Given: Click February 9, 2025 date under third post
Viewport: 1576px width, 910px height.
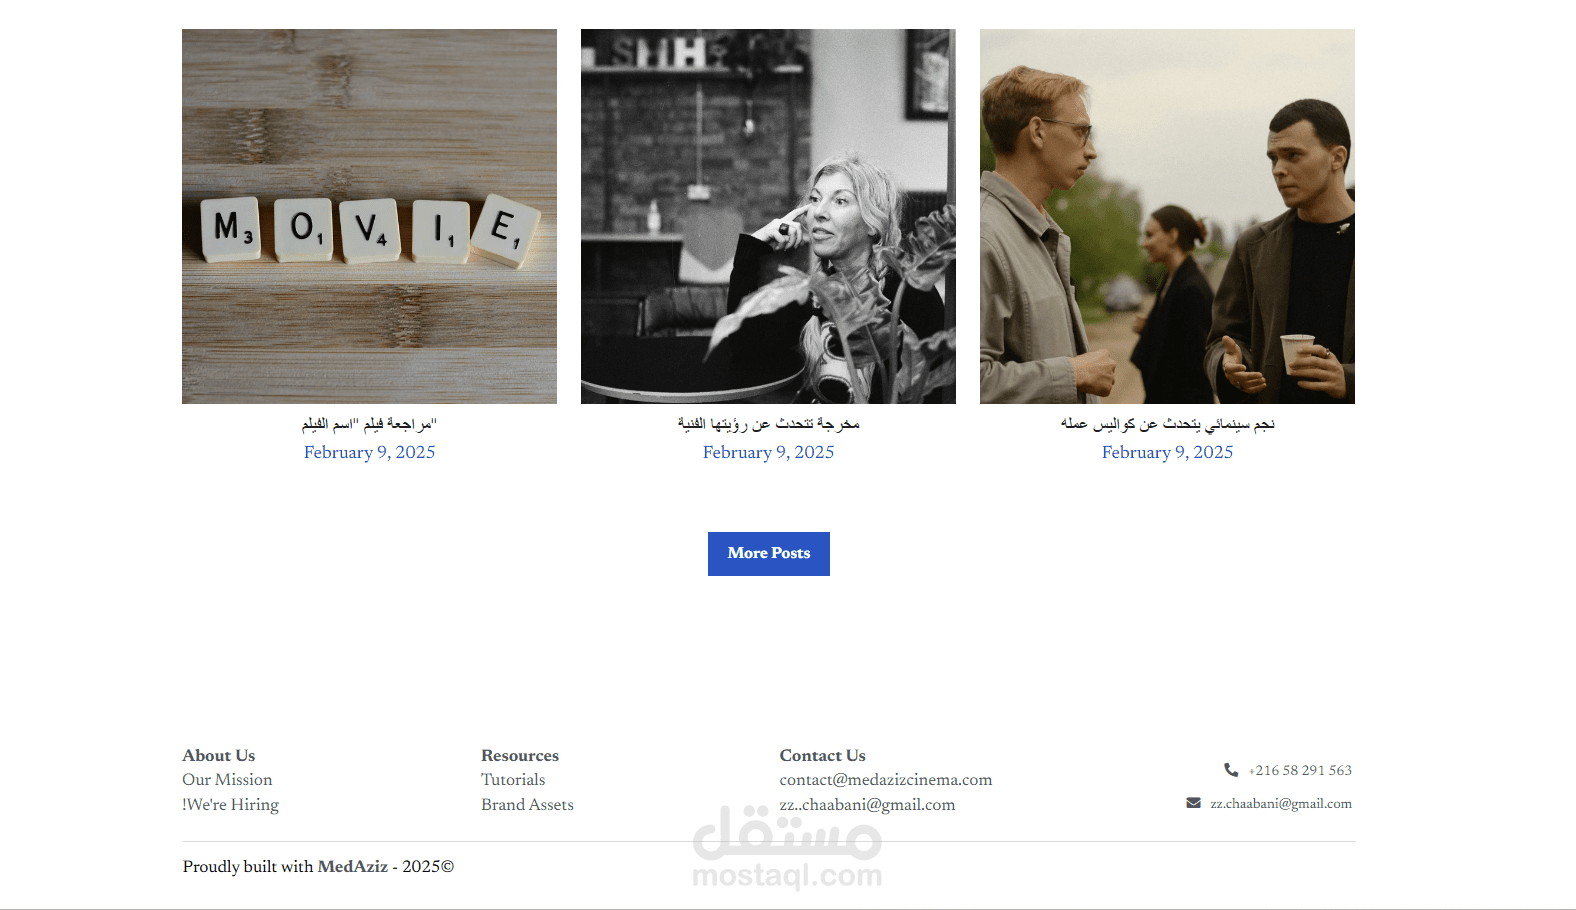Looking at the screenshot, I should point(1167,452).
